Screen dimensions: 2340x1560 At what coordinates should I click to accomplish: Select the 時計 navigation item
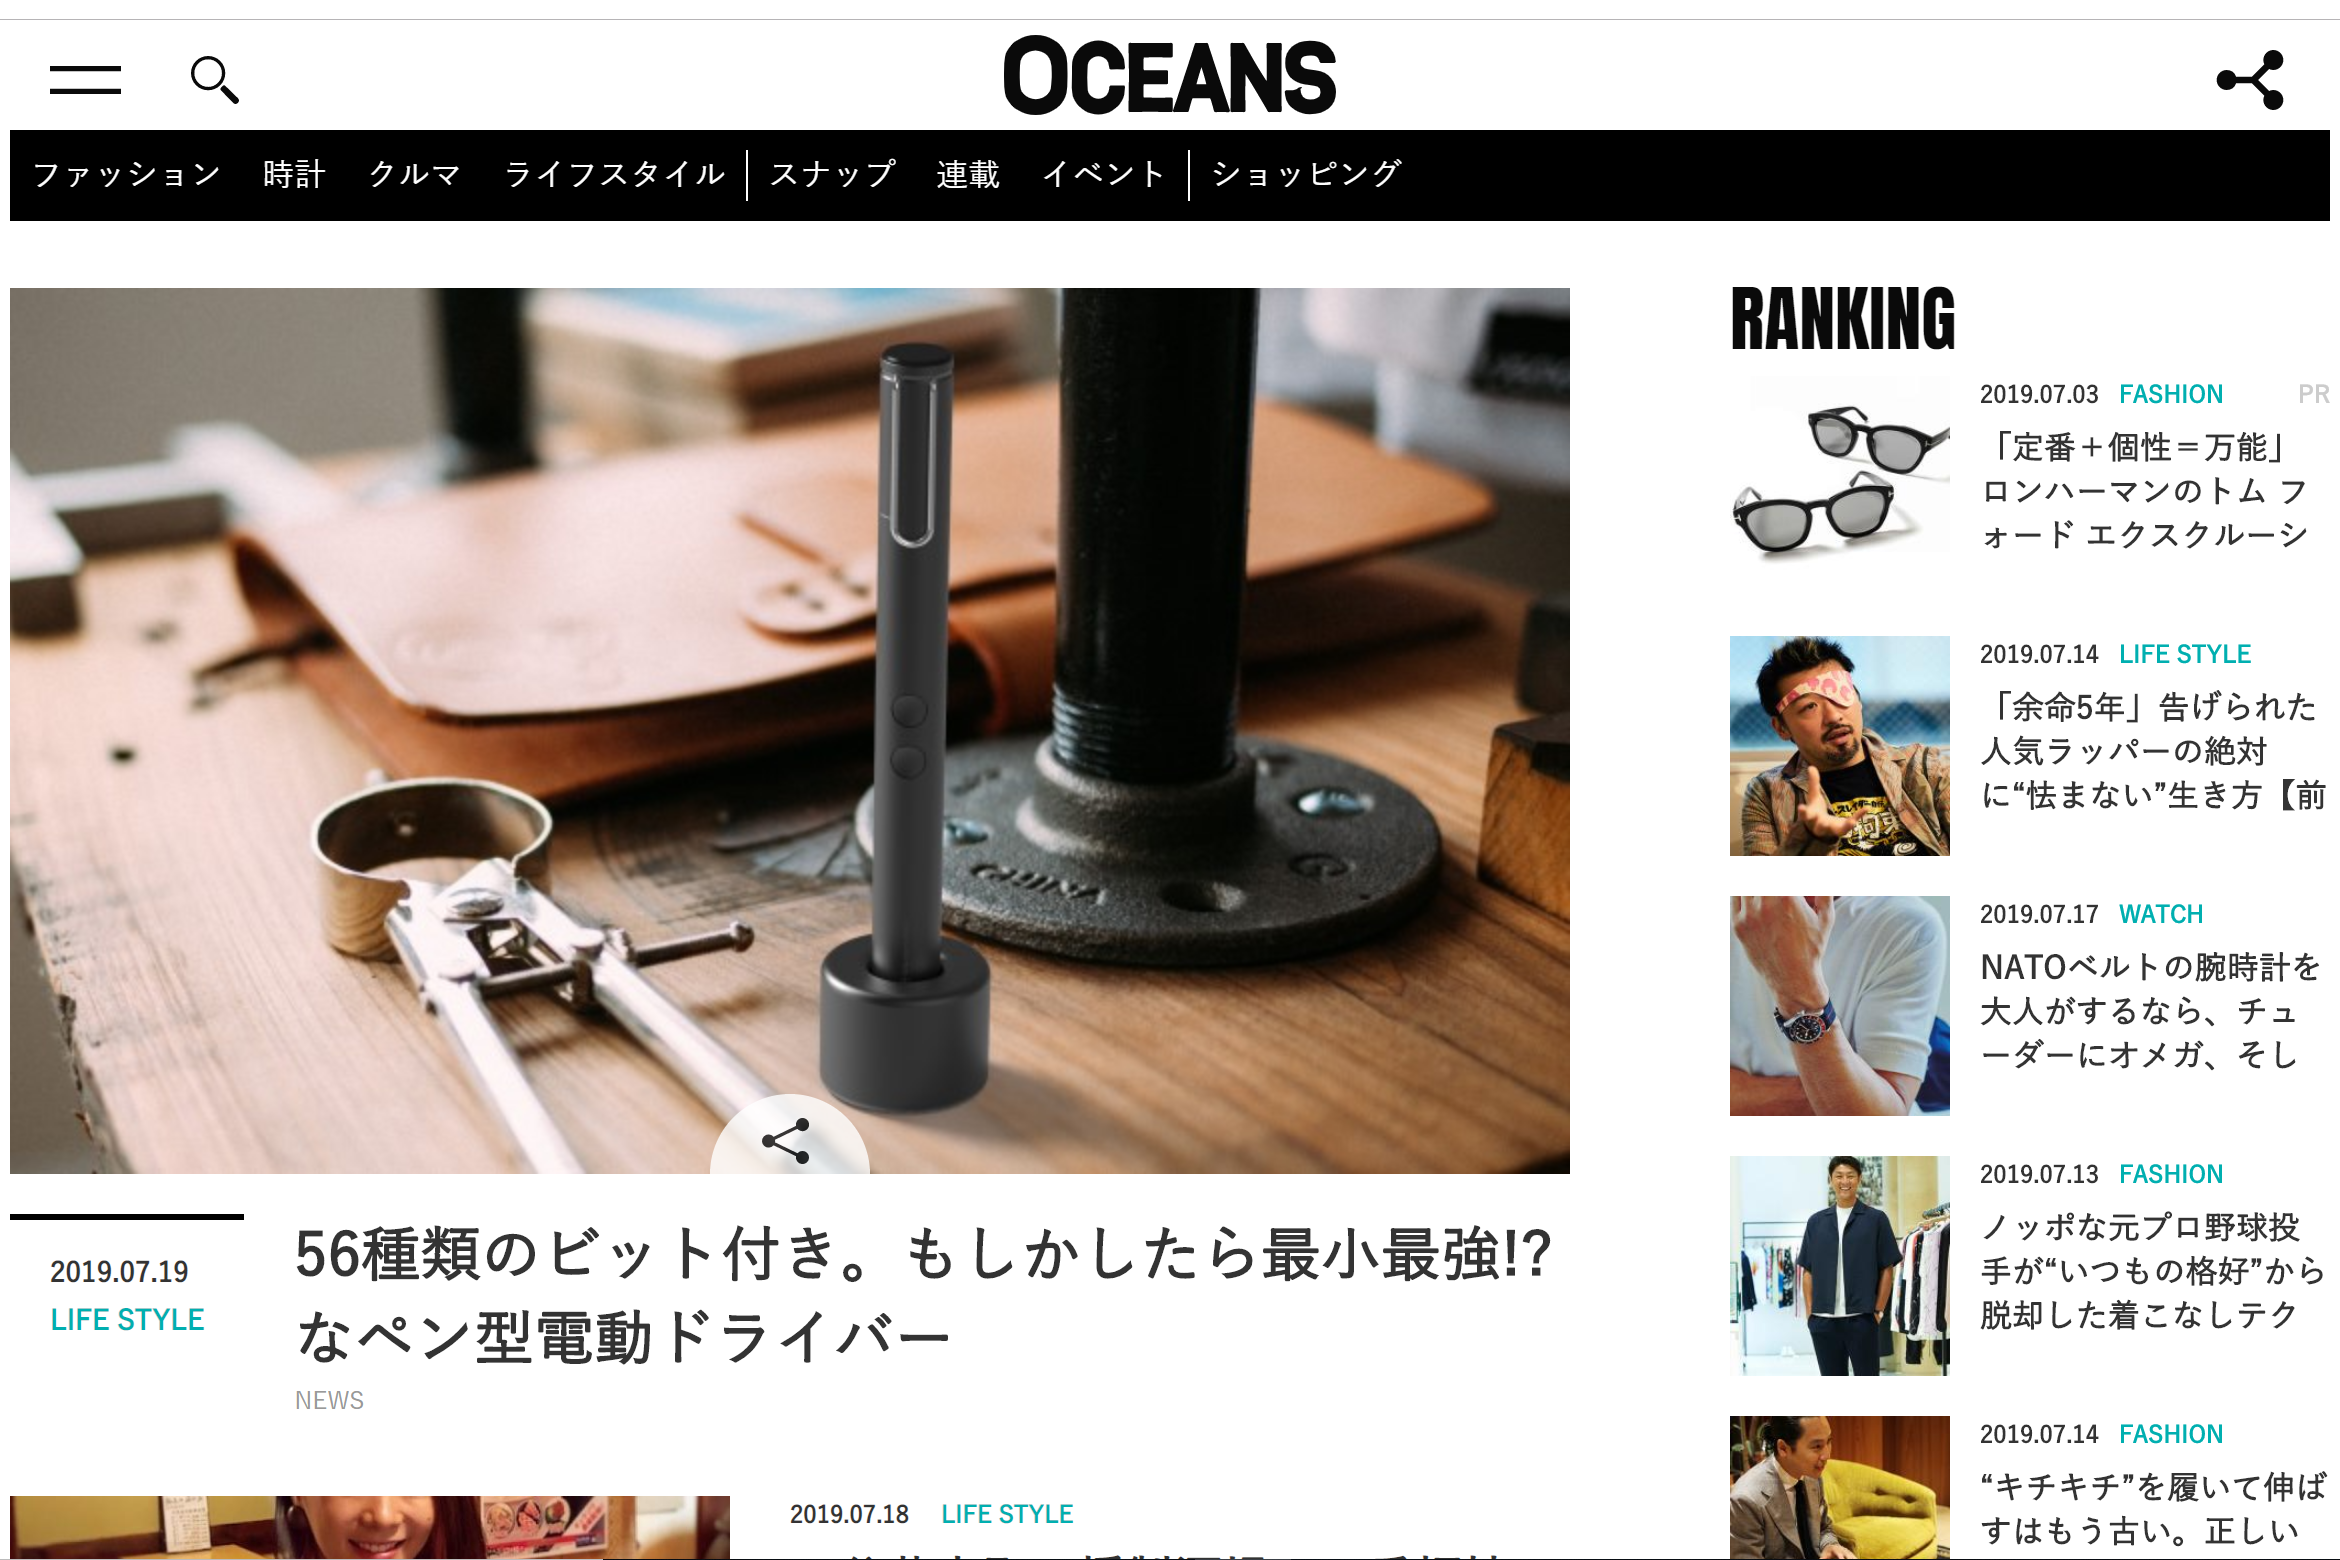294,174
